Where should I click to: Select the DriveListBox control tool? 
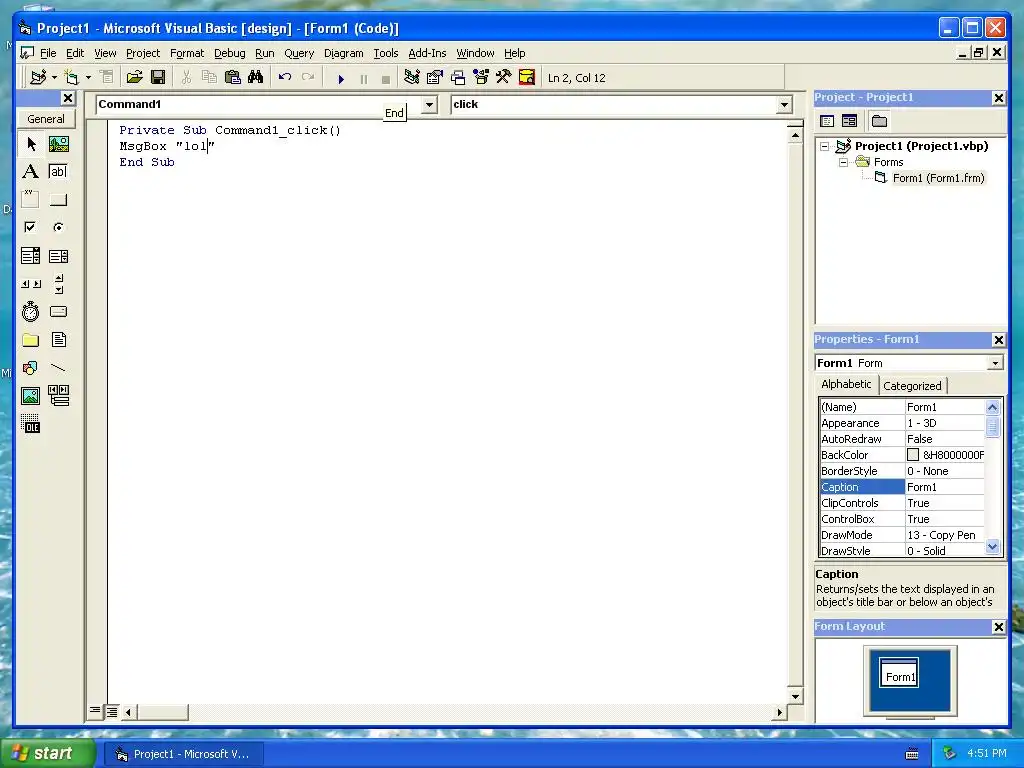tap(59, 312)
